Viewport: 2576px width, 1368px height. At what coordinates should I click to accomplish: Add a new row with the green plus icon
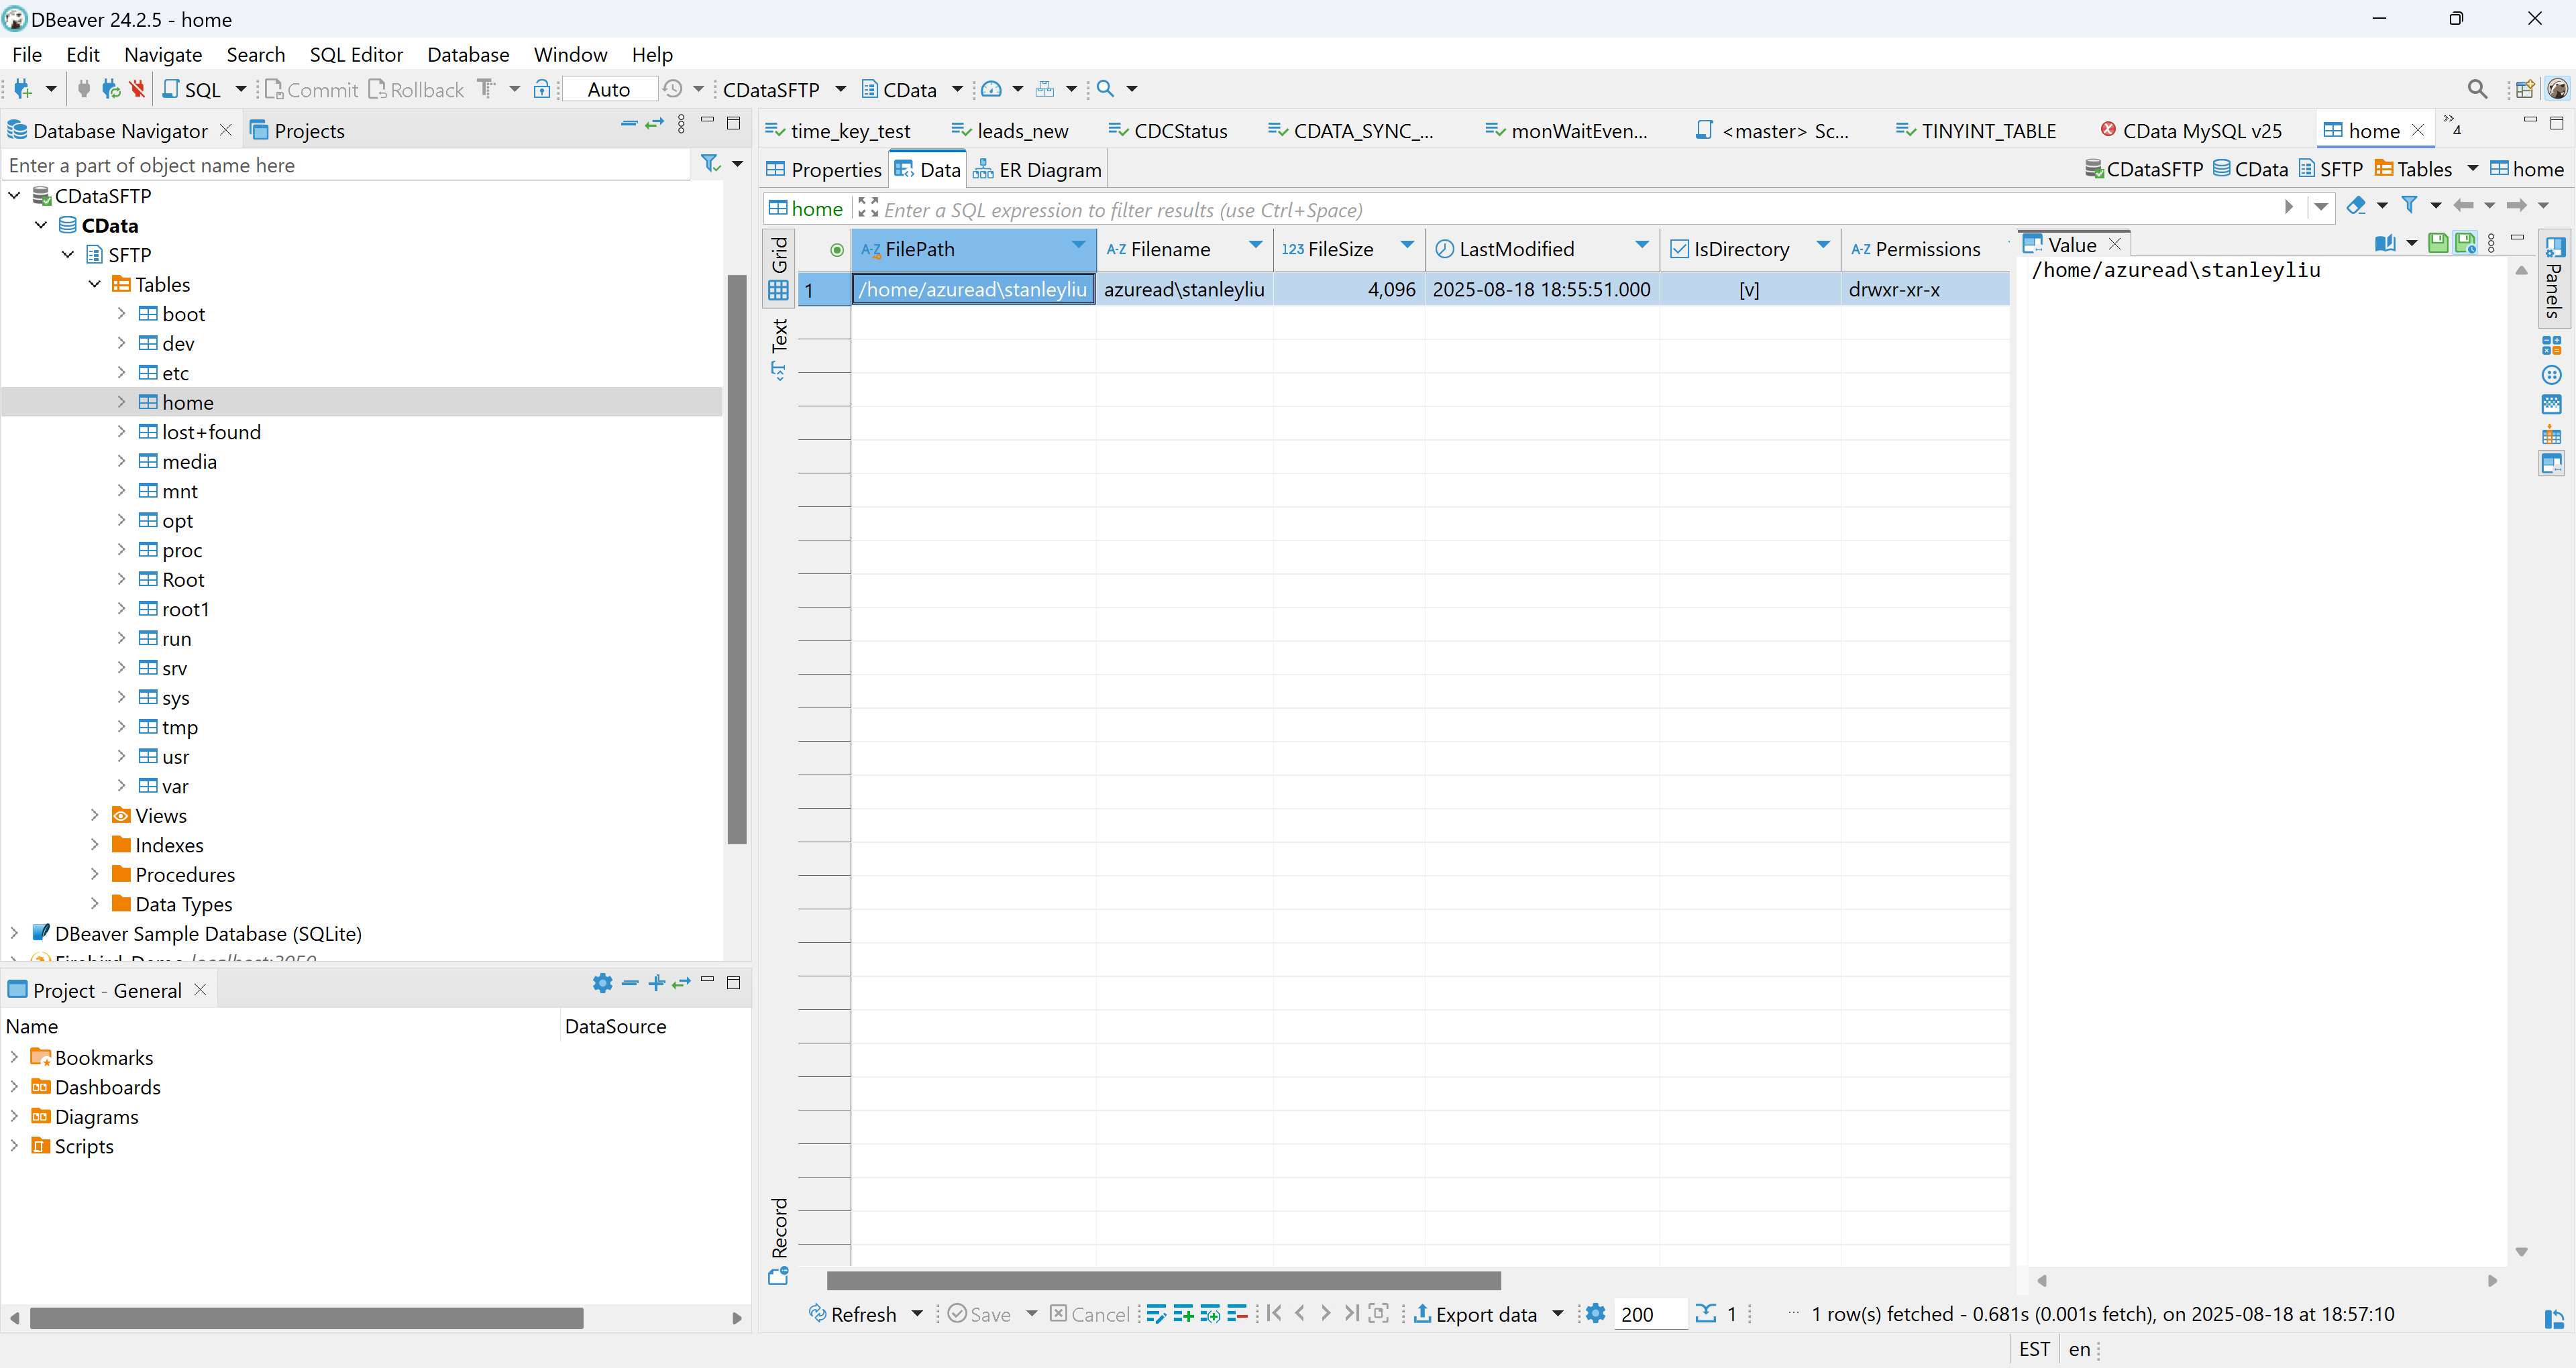pos(1184,1314)
